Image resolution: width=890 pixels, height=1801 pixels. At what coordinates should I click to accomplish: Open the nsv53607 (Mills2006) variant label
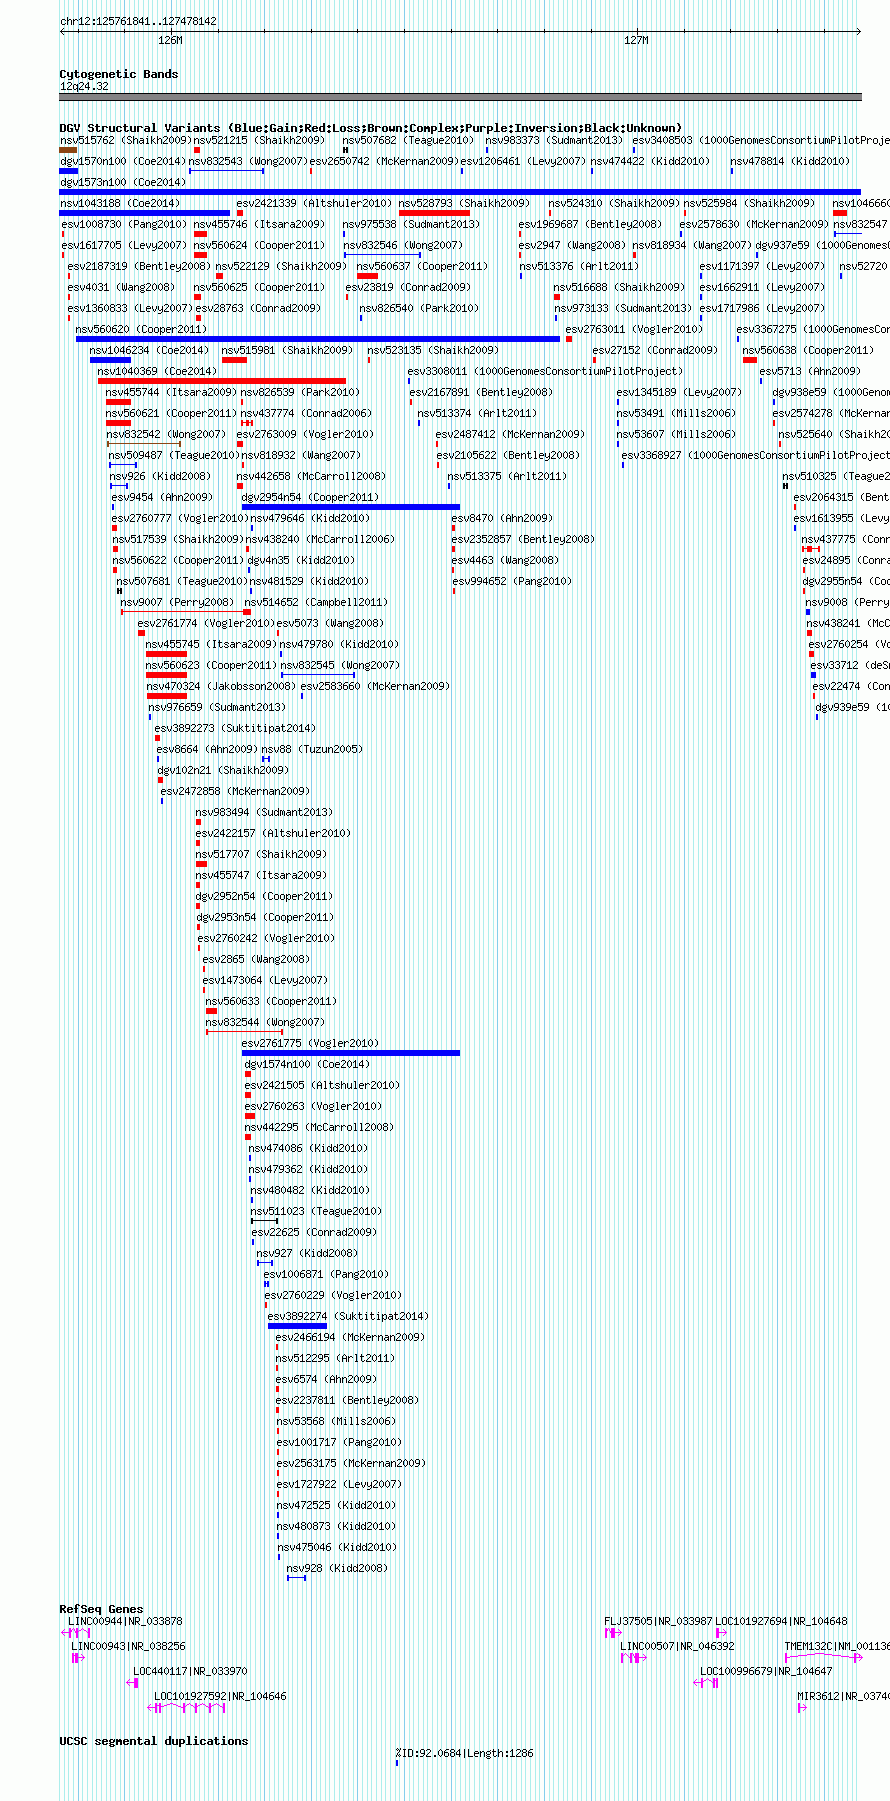point(675,434)
